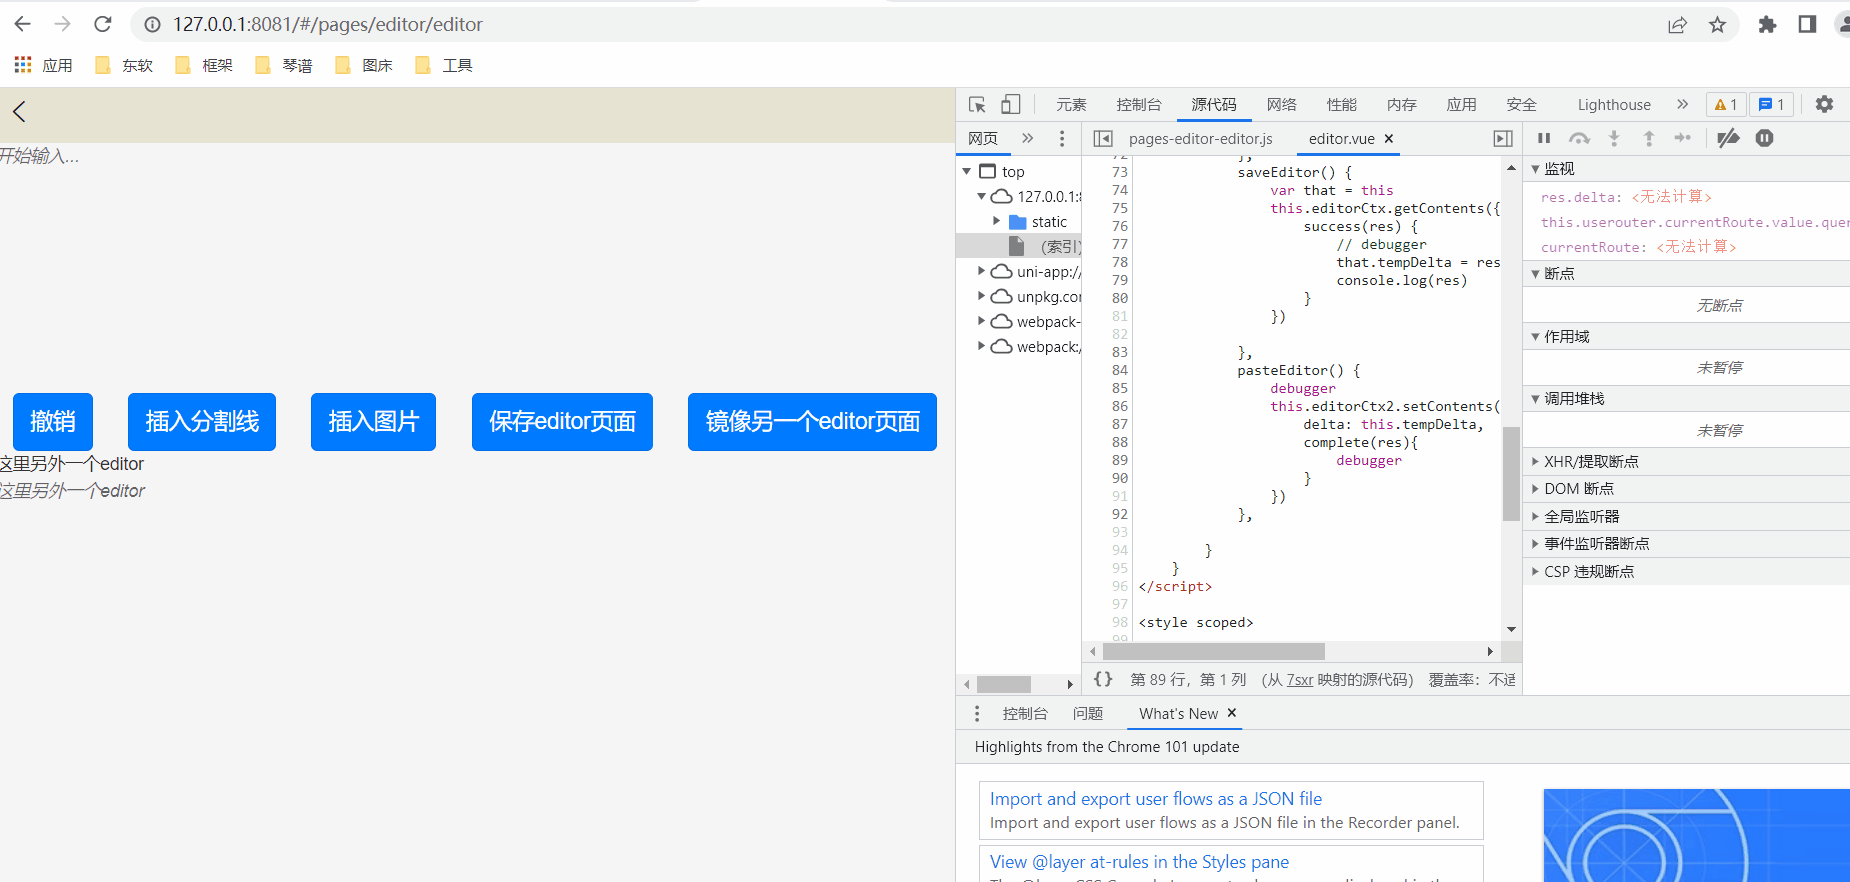Viewport: 1850px width, 882px height.
Task: Deactivate all breakpoints
Action: (x=1728, y=138)
